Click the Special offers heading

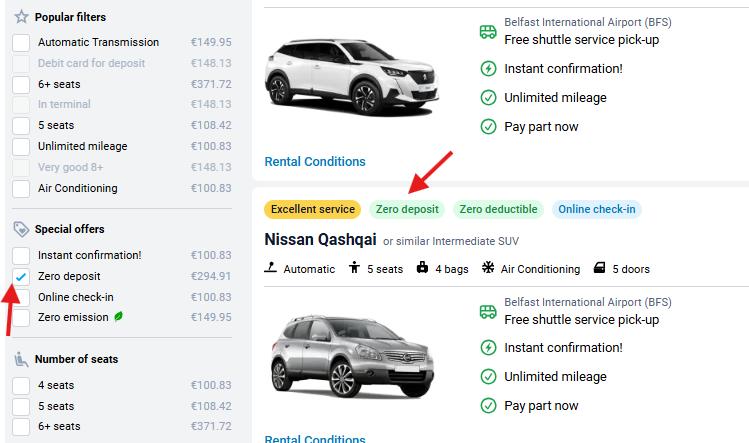coord(69,229)
